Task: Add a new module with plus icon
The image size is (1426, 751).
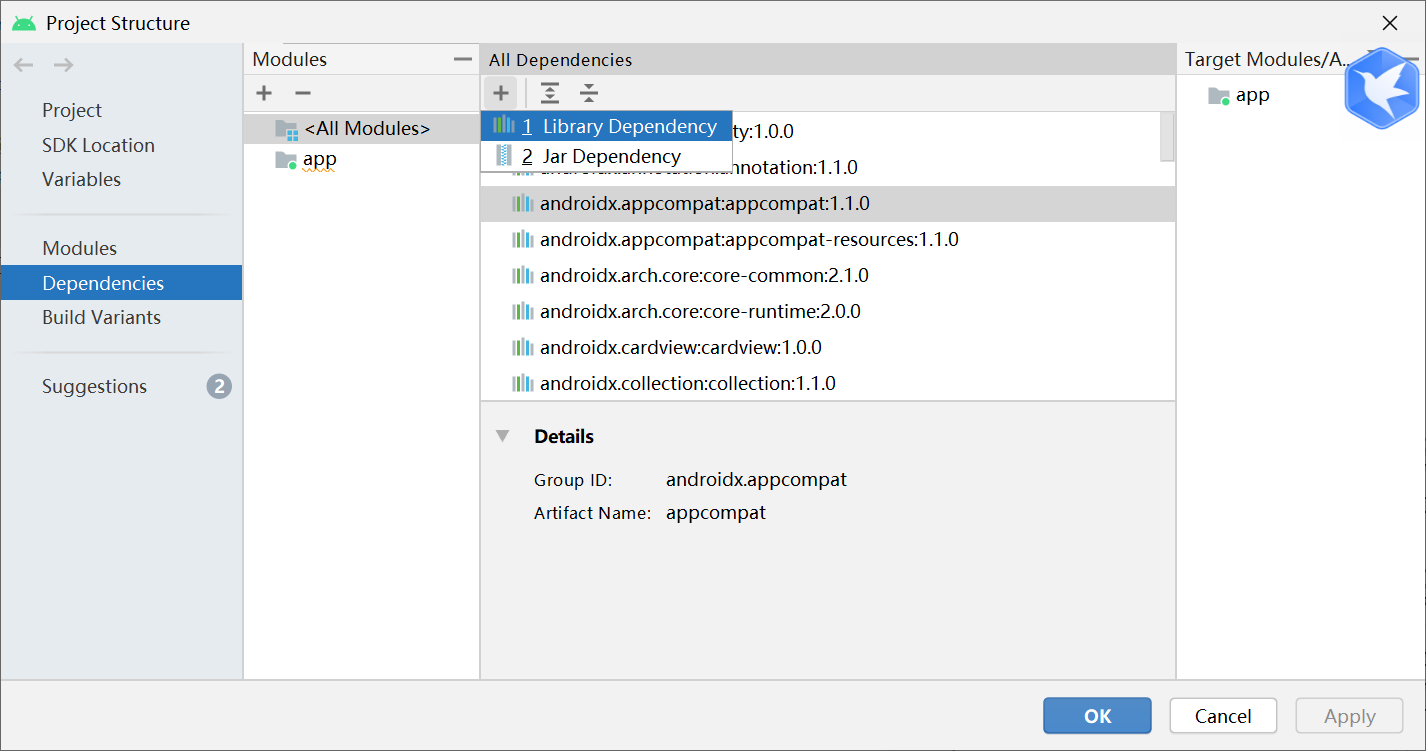Action: tap(264, 93)
